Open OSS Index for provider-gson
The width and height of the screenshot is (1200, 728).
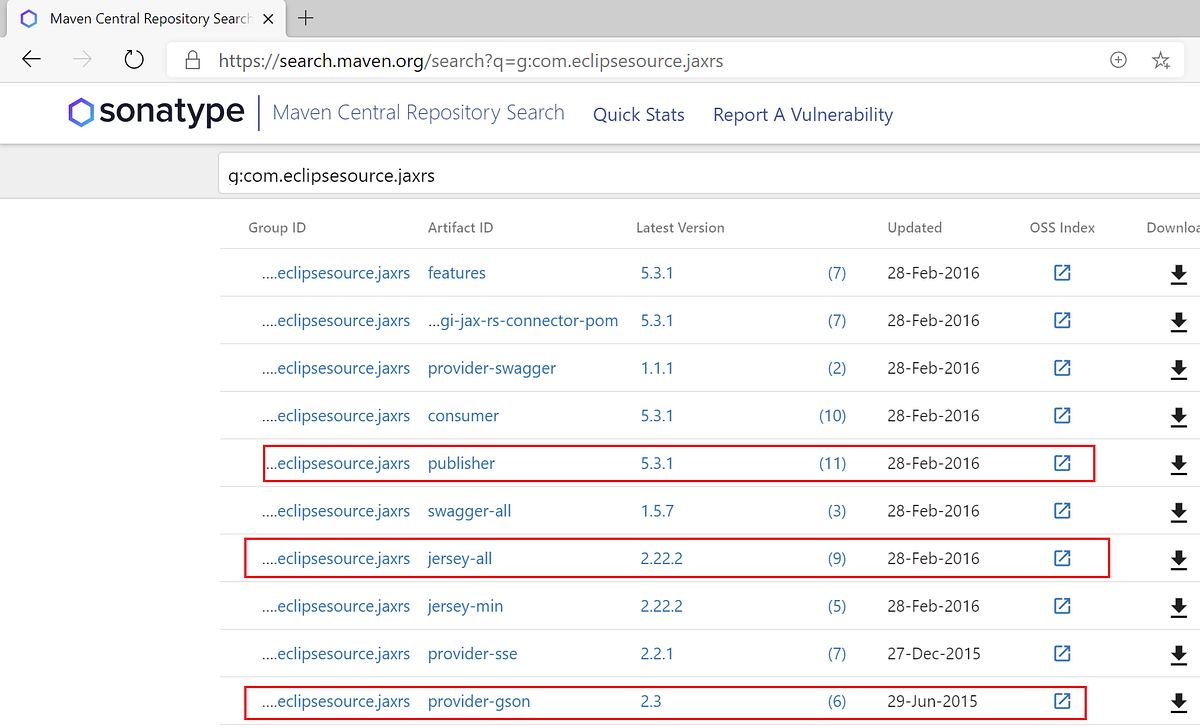(1062, 701)
